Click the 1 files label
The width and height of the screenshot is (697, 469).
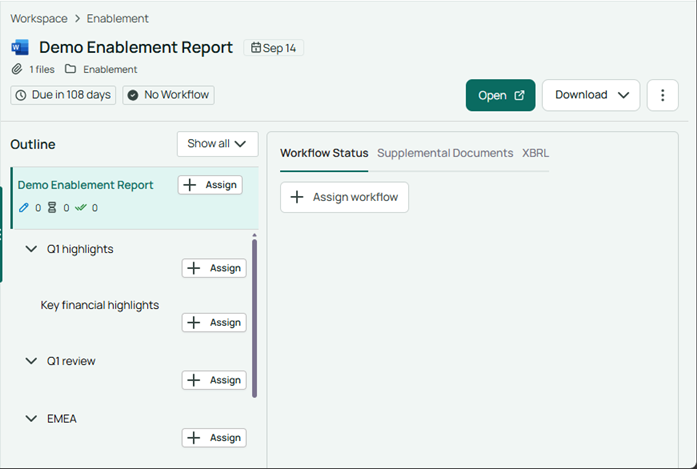pos(42,69)
